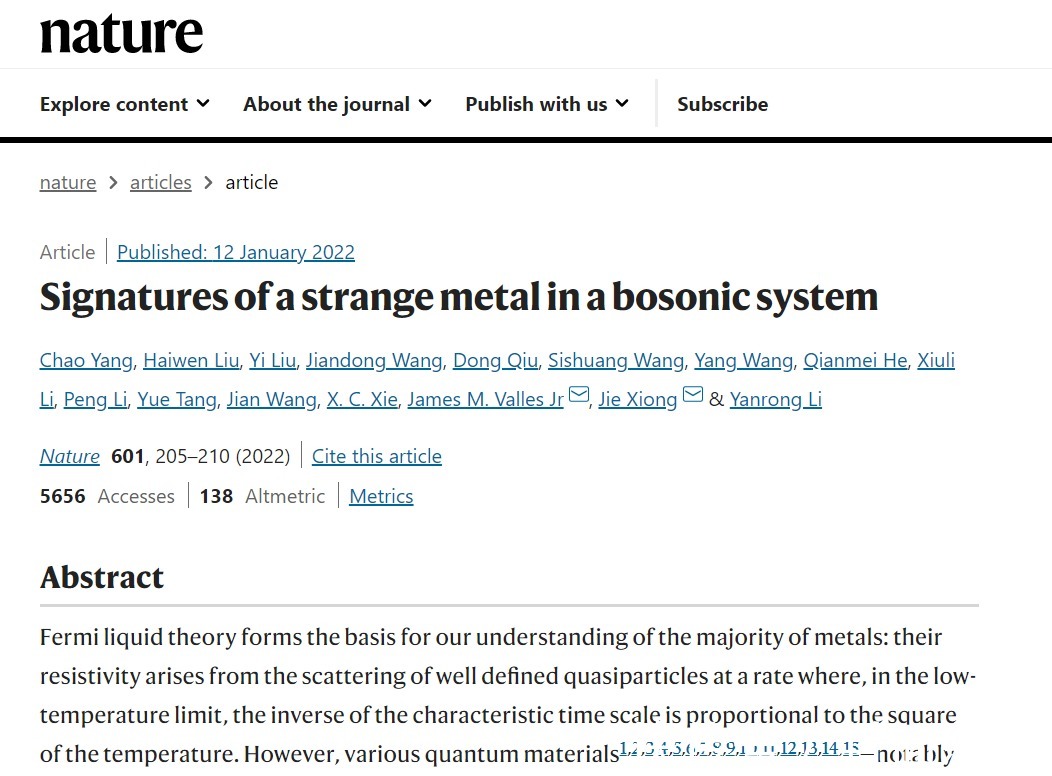Click Cite this article
1052x776 pixels.
pyautogui.click(x=377, y=456)
